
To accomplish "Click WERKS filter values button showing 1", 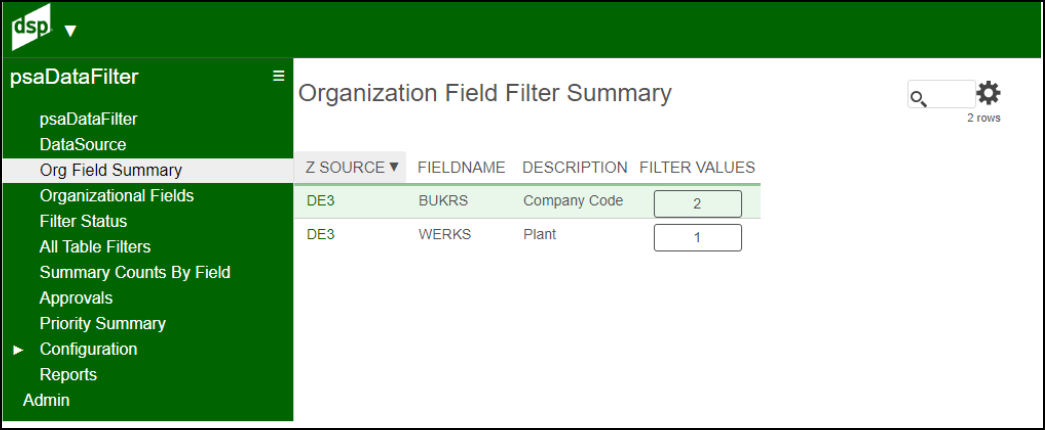I will 698,237.
